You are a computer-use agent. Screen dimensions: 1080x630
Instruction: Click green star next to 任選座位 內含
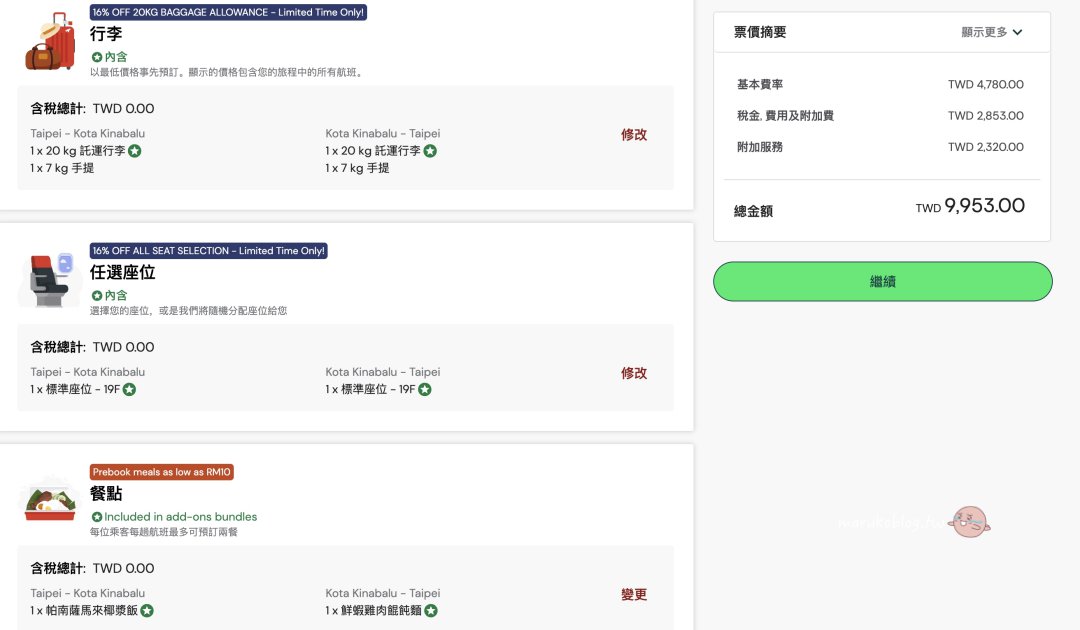click(97, 295)
